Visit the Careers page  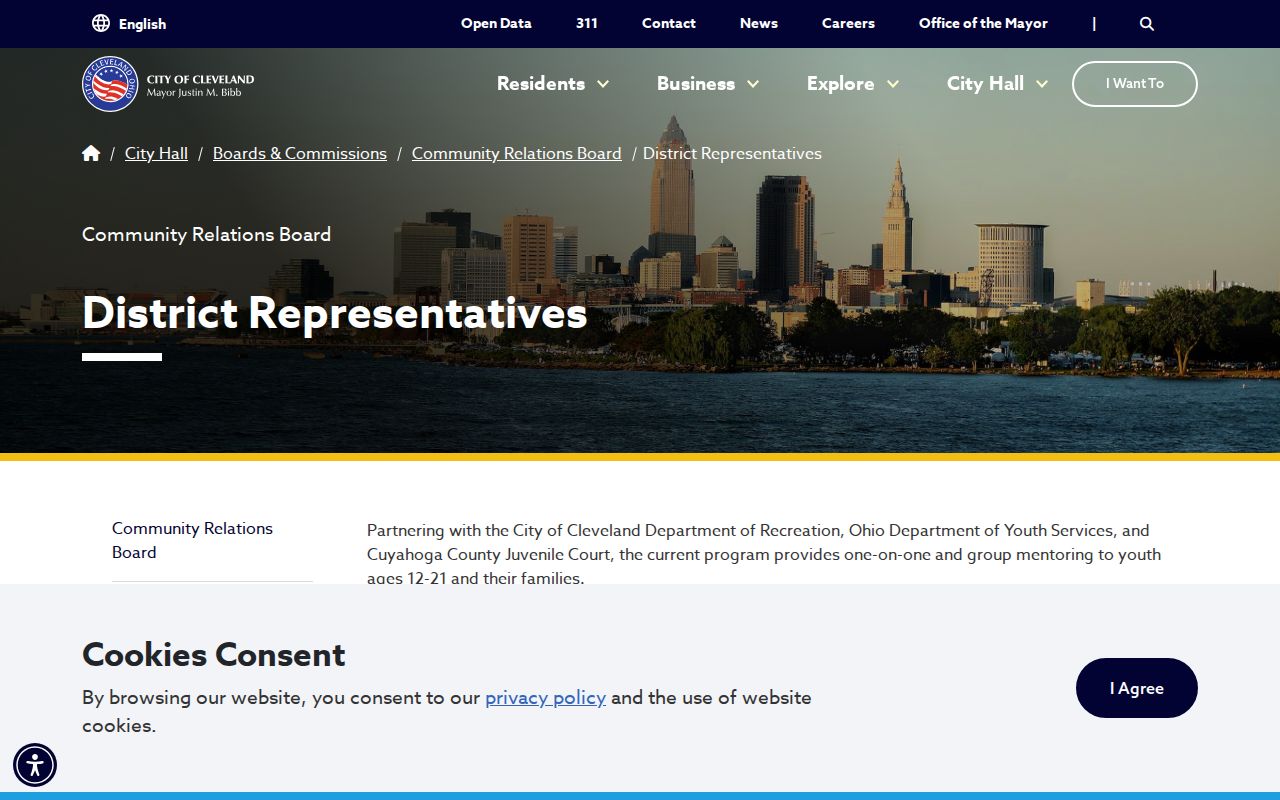(848, 23)
